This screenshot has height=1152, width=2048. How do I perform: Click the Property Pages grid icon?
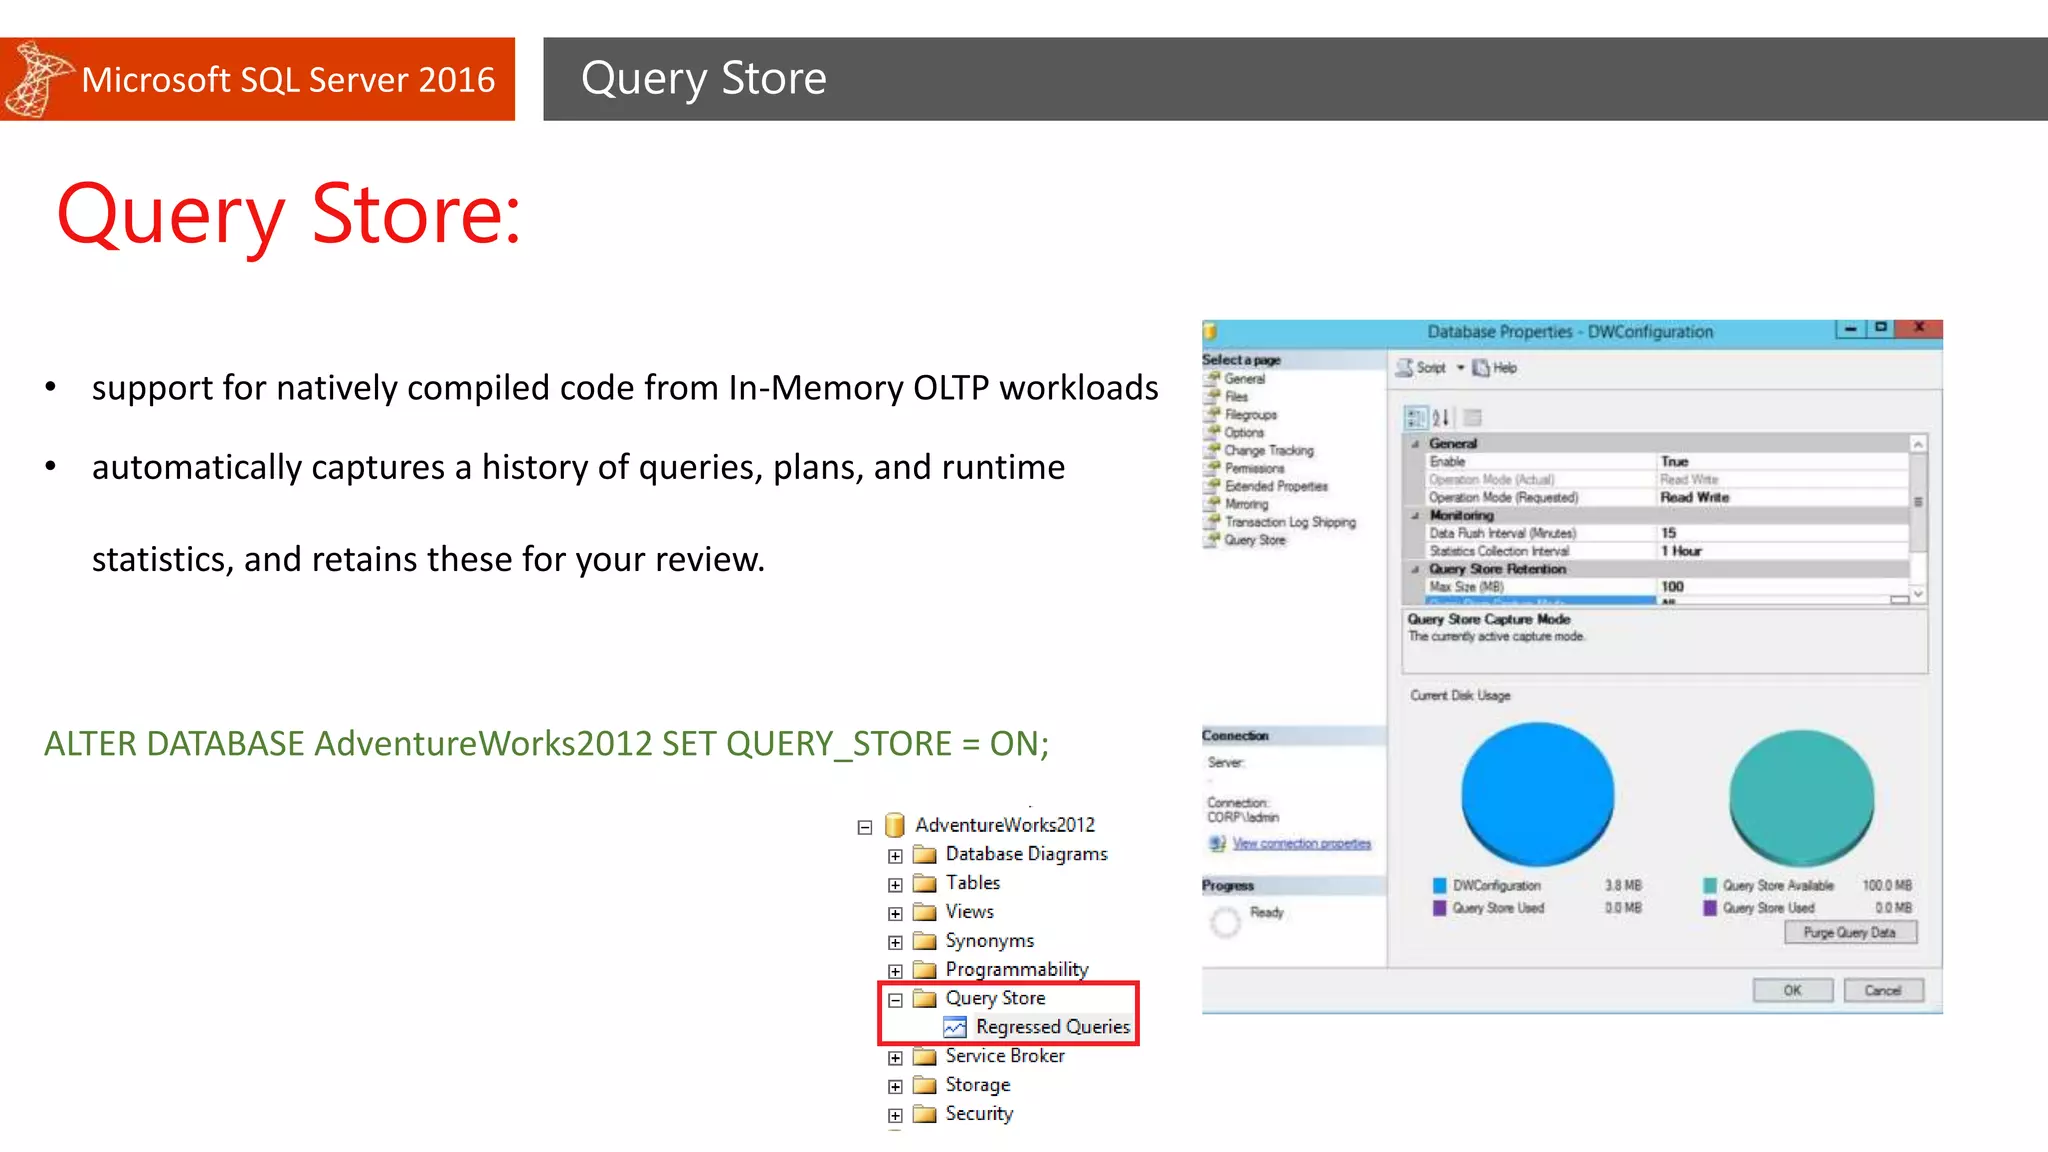[1472, 418]
